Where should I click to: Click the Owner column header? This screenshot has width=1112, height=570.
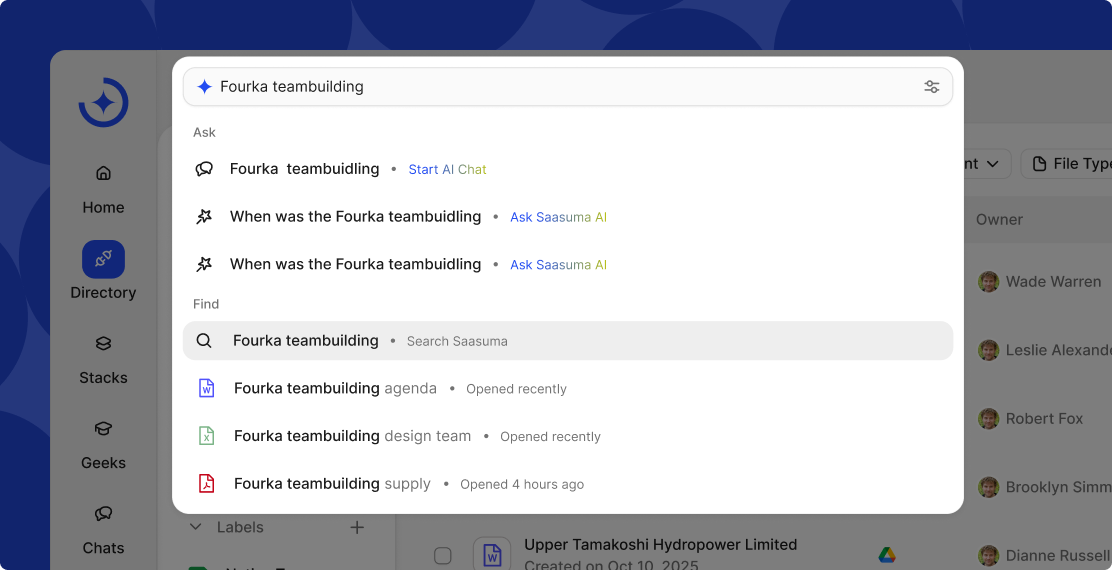click(x=999, y=220)
